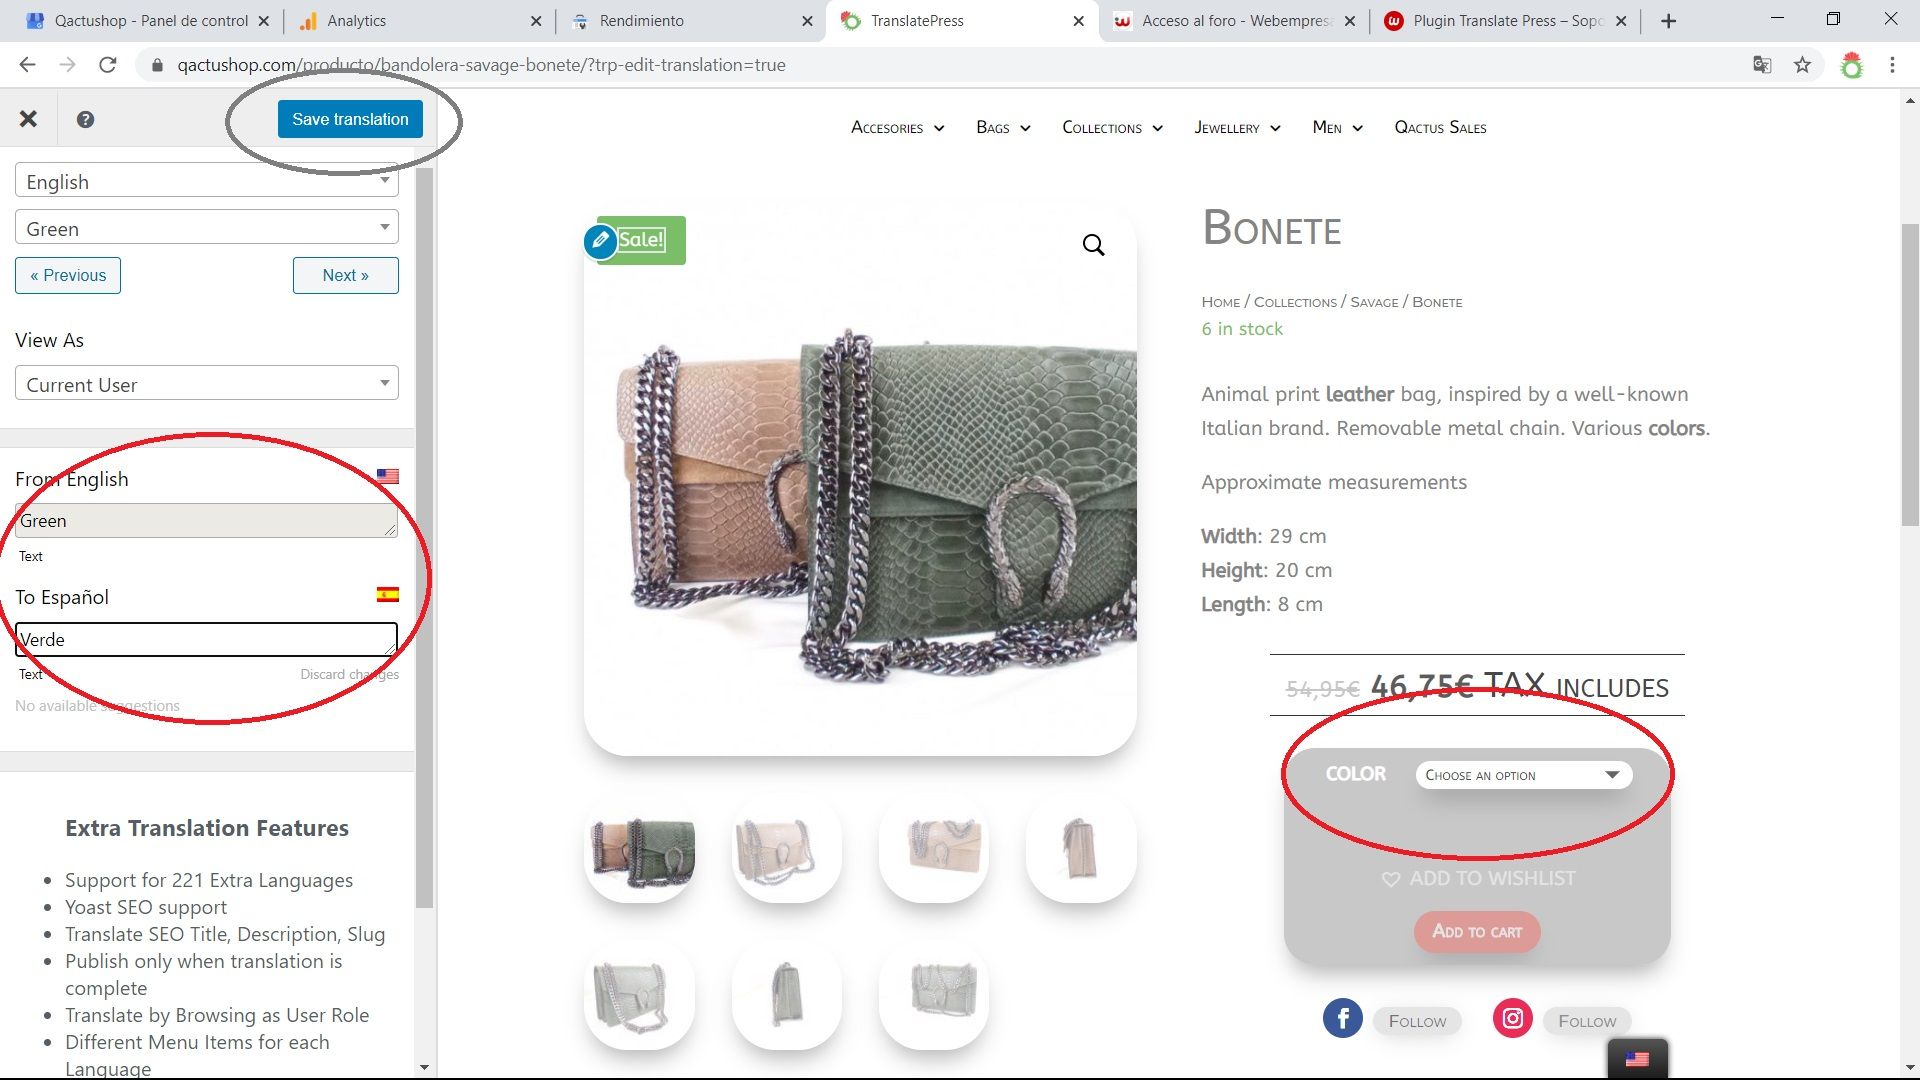Click the Verde Spanish translation field
The height and width of the screenshot is (1080, 1920).
tap(206, 639)
